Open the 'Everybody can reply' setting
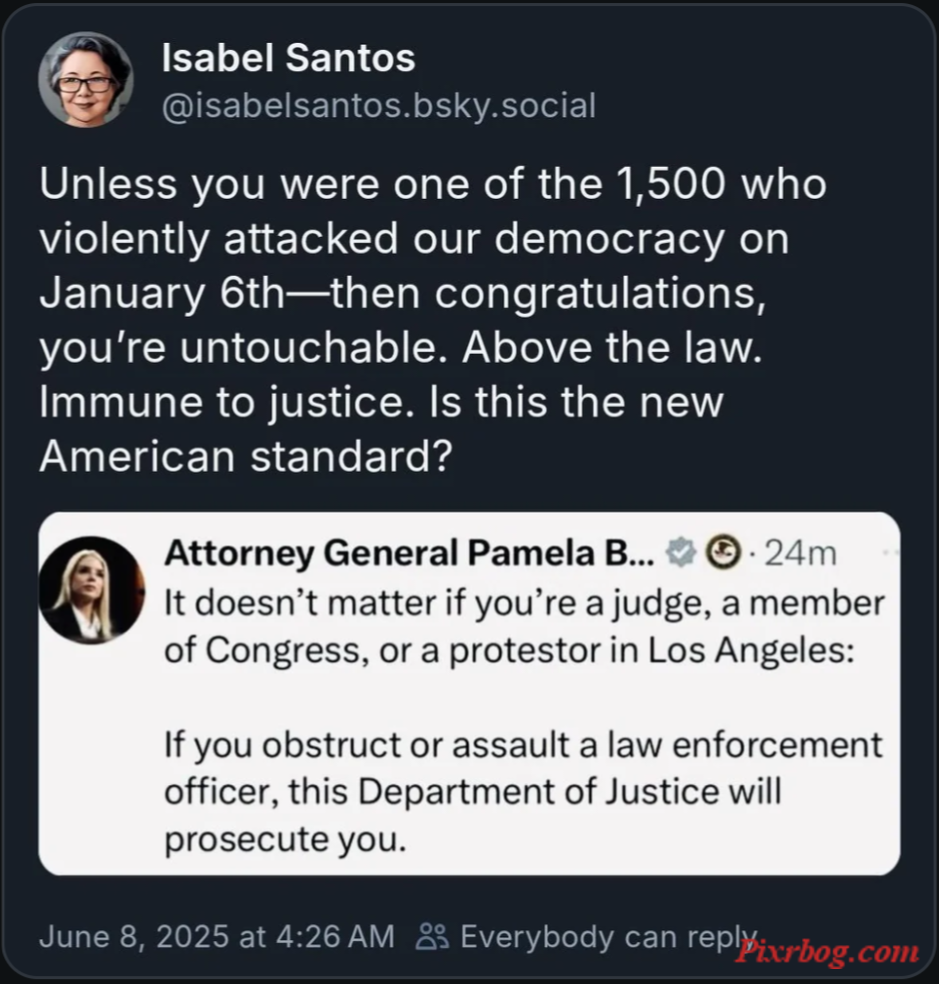Image resolution: width=939 pixels, height=984 pixels. (609, 937)
